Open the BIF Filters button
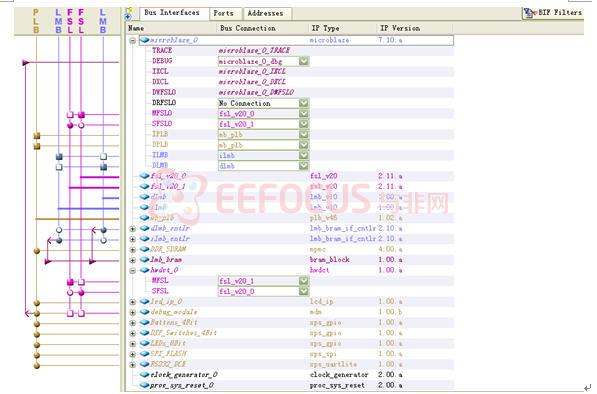Image resolution: width=597 pixels, height=394 pixels. coord(553,13)
